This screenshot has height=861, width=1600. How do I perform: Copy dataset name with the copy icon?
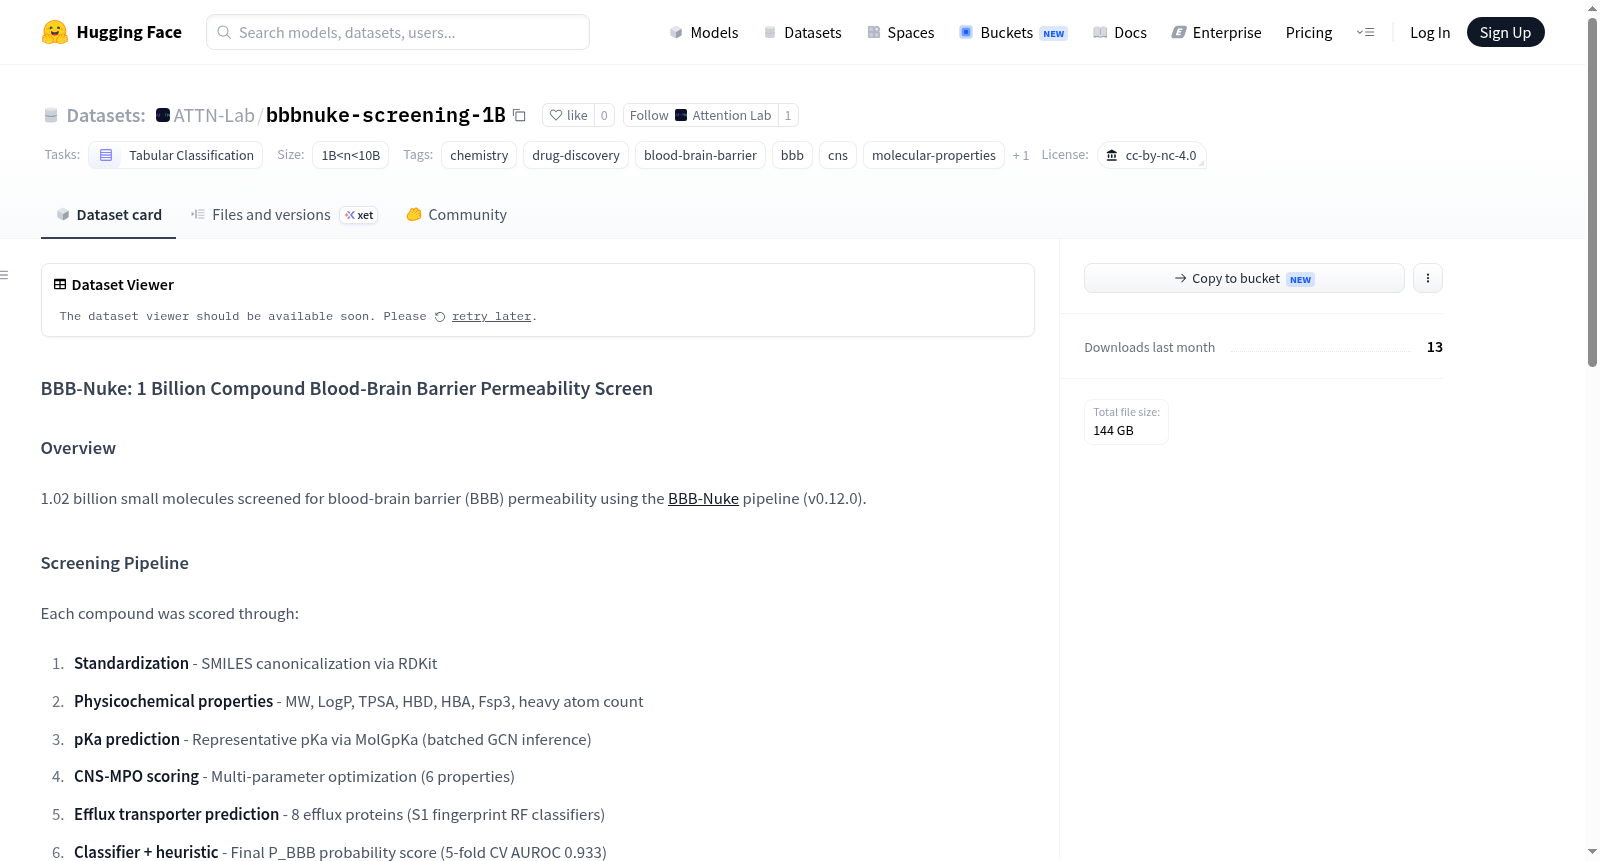pyautogui.click(x=519, y=115)
